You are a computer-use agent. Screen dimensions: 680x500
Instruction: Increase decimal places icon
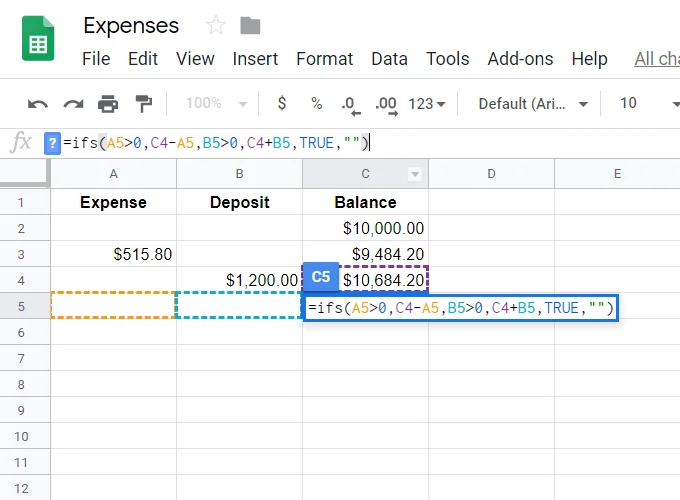click(x=386, y=105)
